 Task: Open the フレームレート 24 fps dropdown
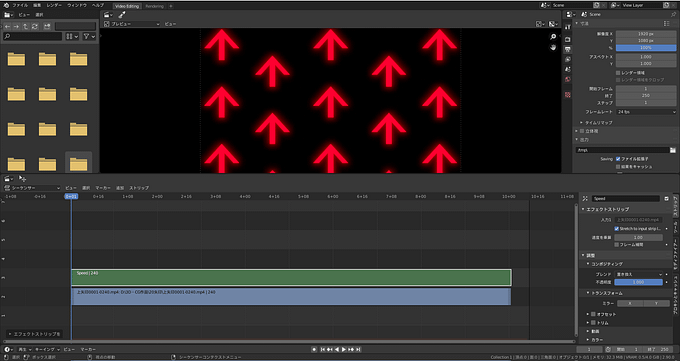(x=646, y=112)
